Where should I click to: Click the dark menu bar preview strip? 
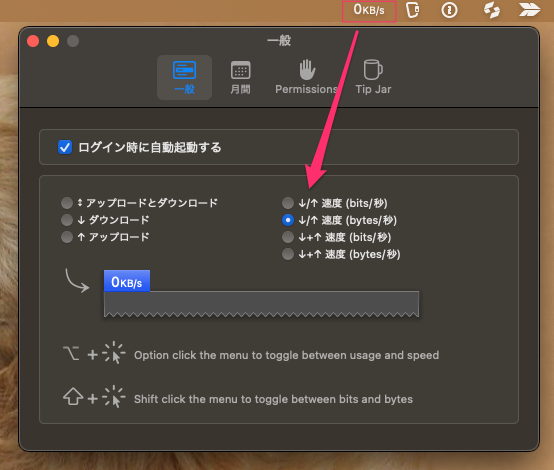tap(261, 304)
